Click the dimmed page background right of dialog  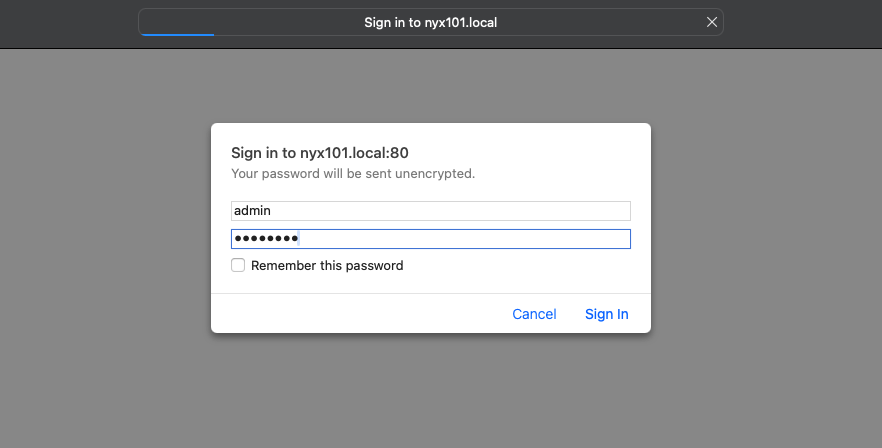tap(766, 248)
